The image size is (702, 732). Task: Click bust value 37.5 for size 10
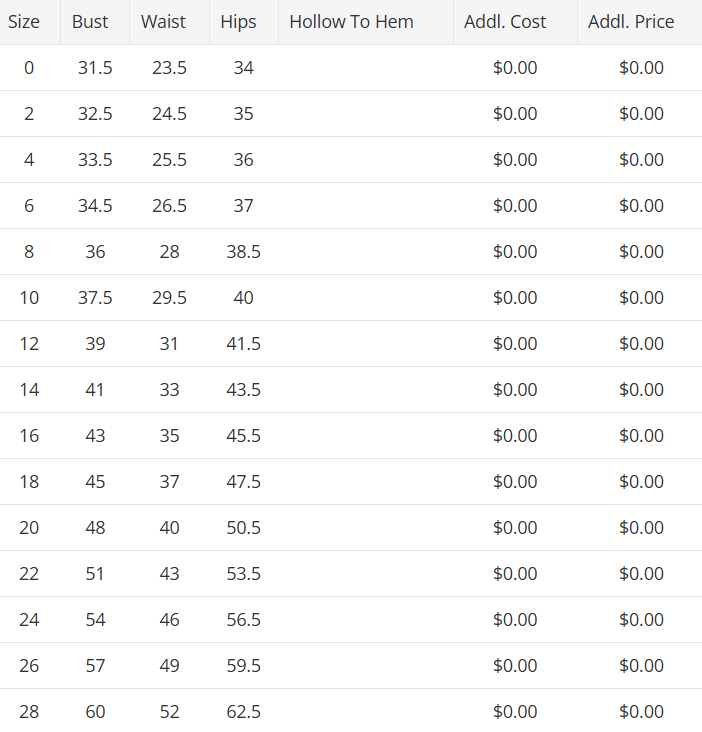tap(95, 298)
